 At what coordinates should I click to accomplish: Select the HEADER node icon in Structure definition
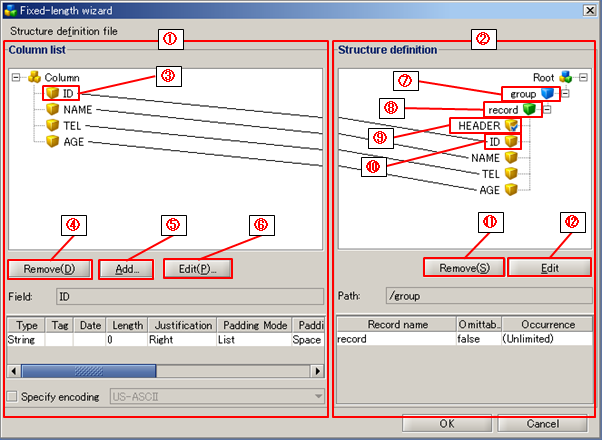point(511,125)
